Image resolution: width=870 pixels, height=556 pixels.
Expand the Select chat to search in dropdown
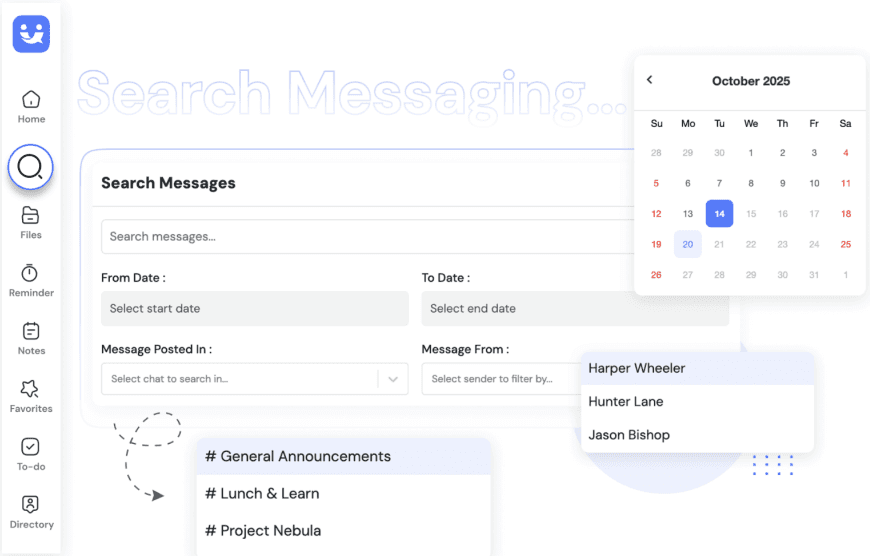pyautogui.click(x=255, y=379)
